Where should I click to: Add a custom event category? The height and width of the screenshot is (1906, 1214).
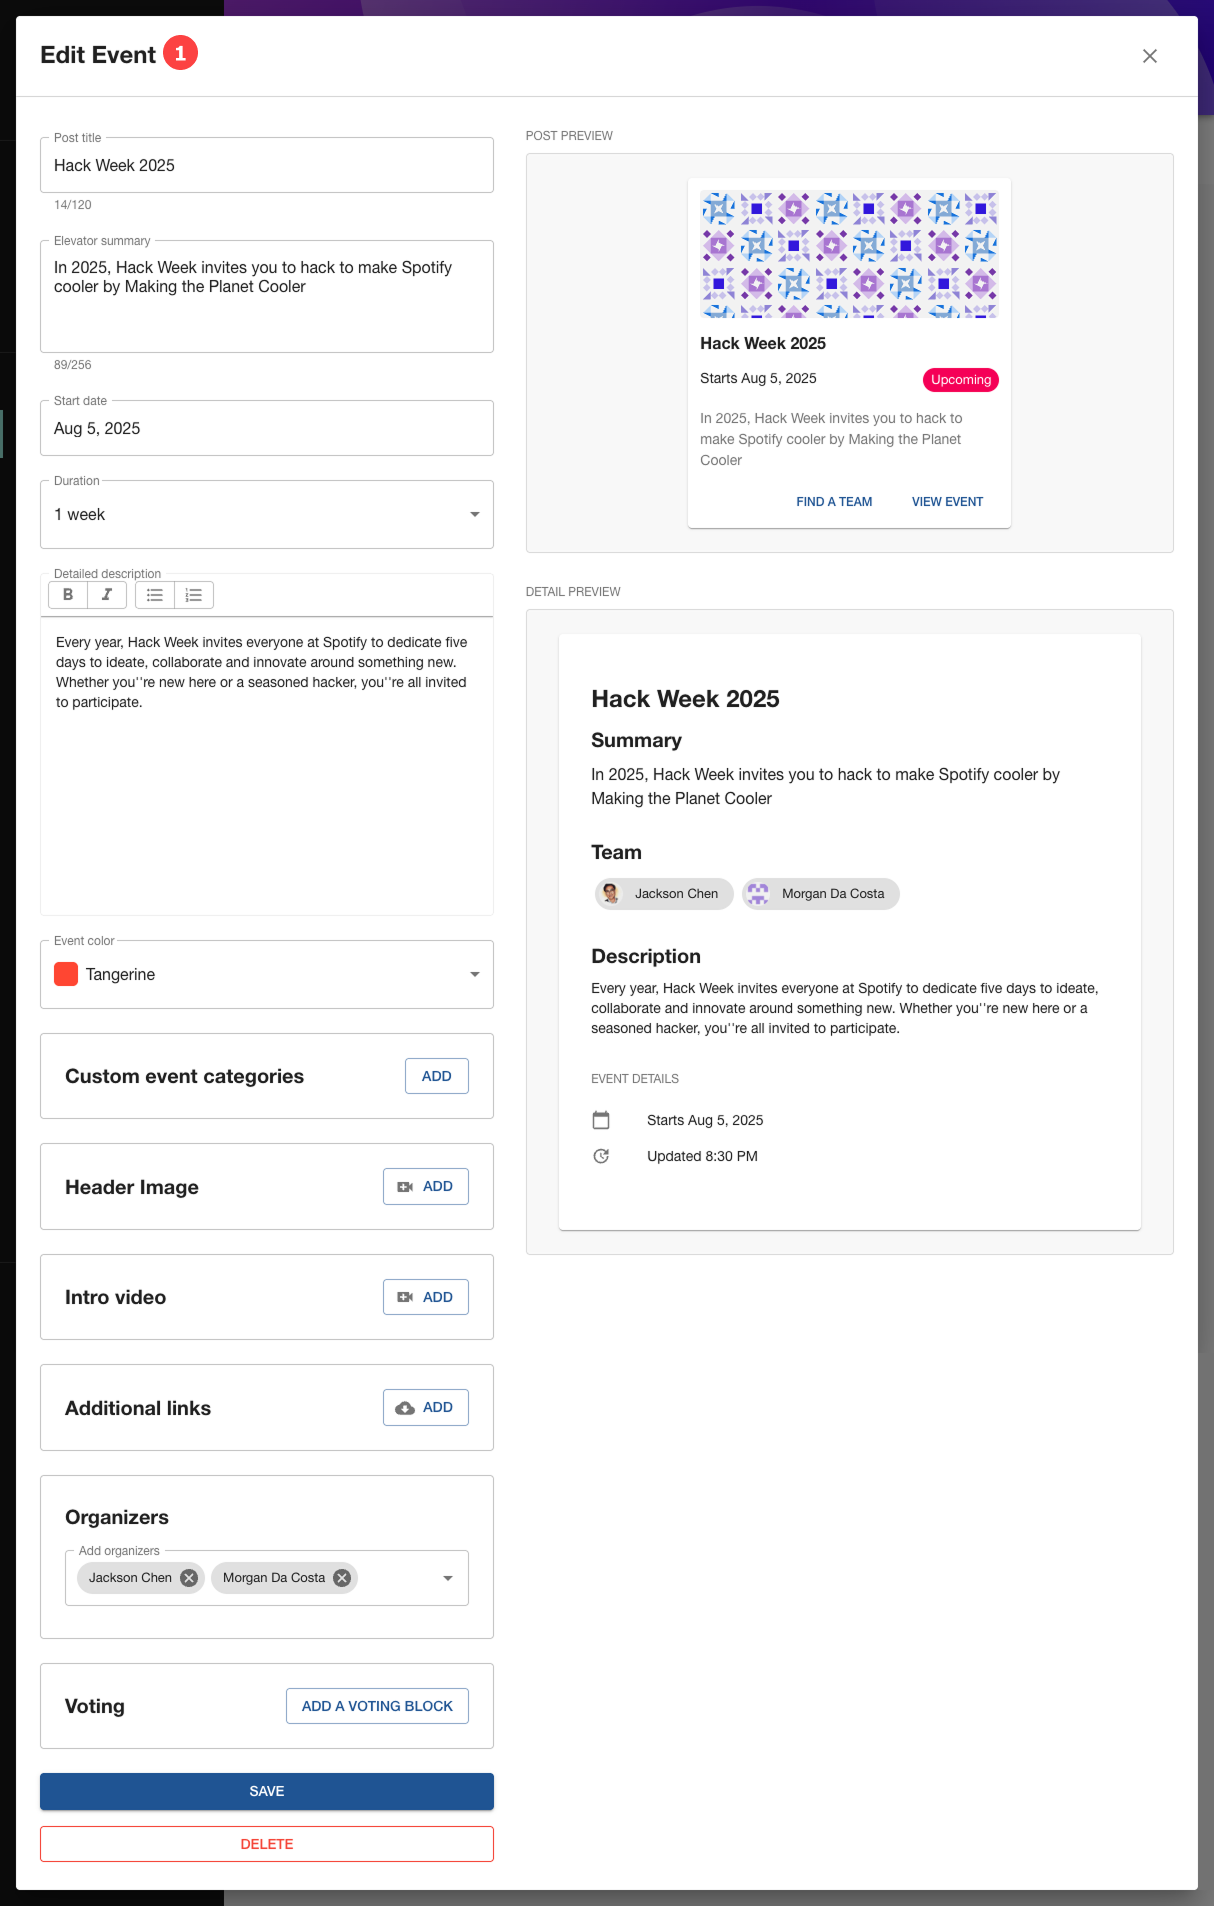[437, 1076]
